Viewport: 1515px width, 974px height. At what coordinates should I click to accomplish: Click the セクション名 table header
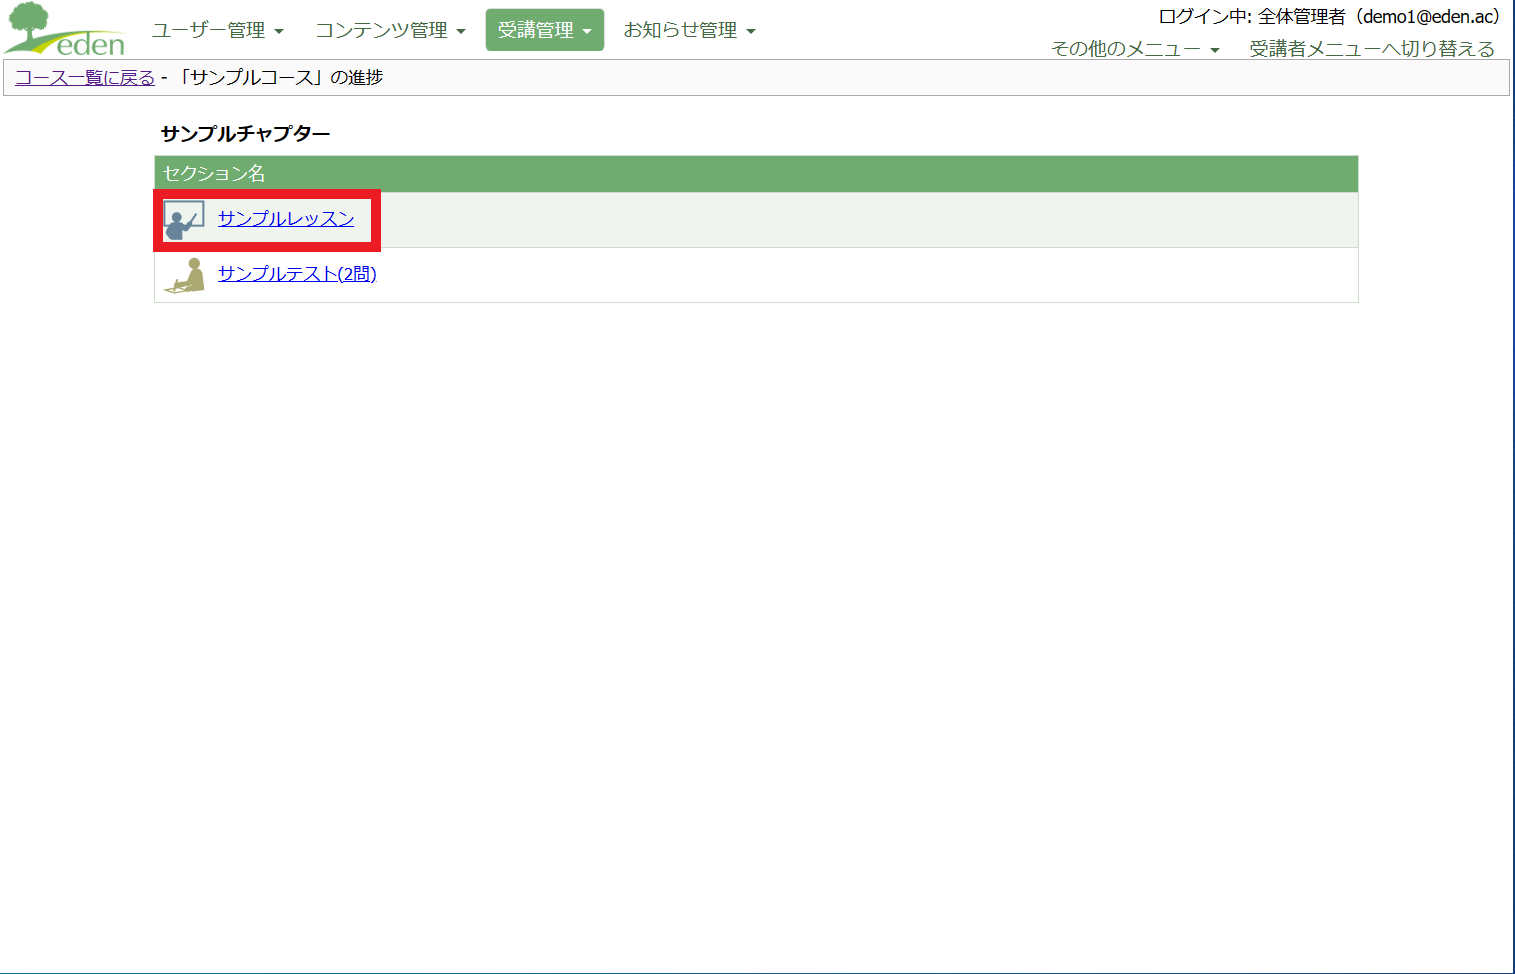[x=756, y=174]
